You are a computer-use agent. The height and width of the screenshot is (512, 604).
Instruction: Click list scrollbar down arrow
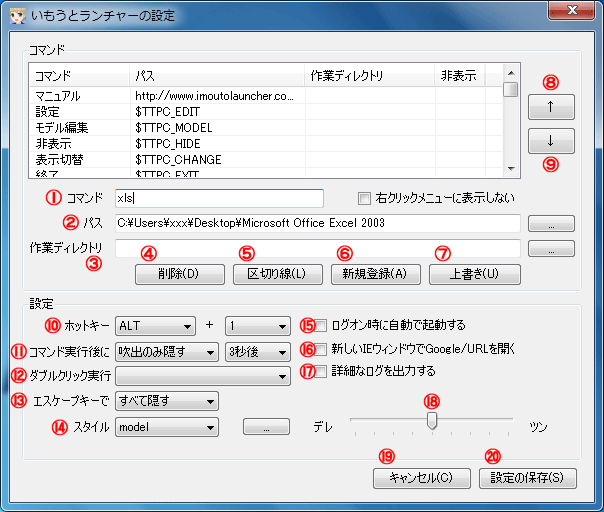tap(511, 169)
